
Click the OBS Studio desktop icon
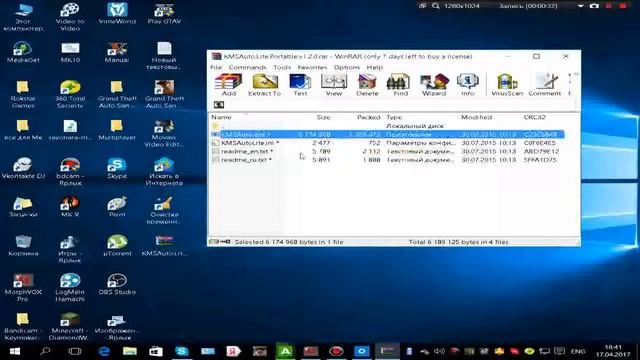coord(117,284)
